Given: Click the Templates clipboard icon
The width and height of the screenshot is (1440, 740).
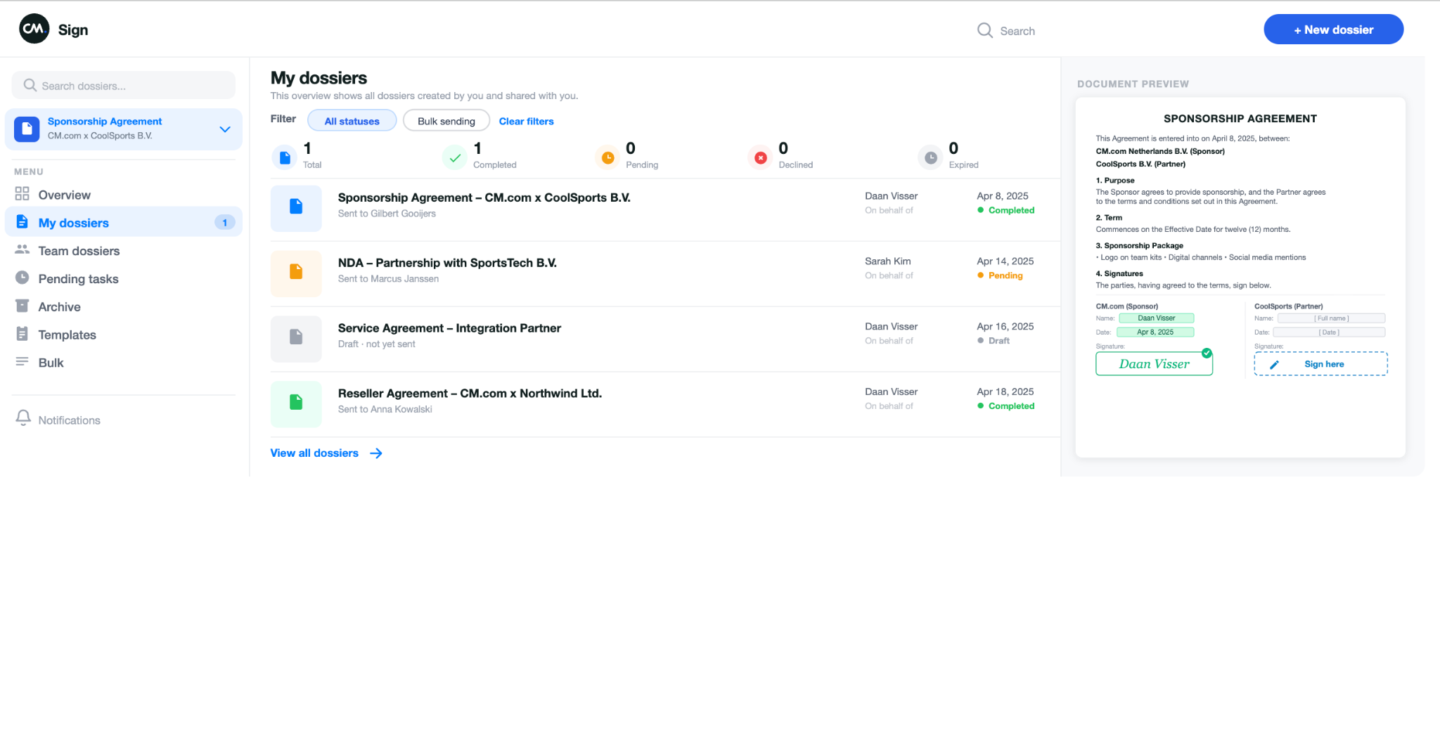Looking at the screenshot, I should click(x=22, y=334).
